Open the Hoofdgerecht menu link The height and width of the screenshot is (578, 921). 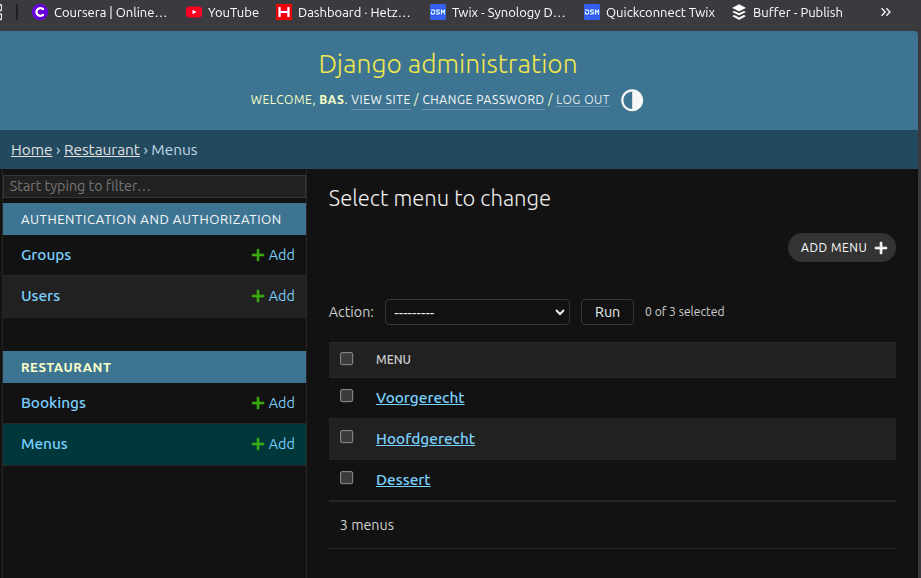pos(425,439)
